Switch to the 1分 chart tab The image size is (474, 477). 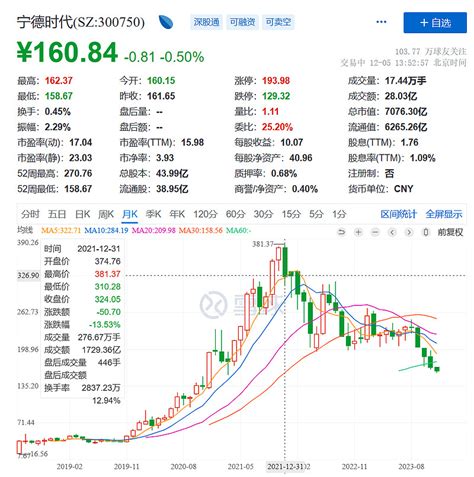[339, 214]
